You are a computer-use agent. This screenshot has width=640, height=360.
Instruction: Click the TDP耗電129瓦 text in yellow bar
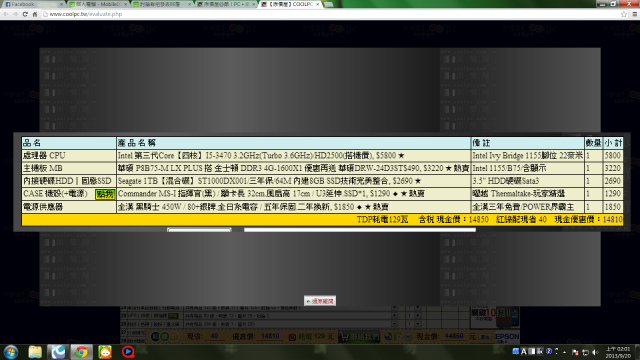pos(382,220)
